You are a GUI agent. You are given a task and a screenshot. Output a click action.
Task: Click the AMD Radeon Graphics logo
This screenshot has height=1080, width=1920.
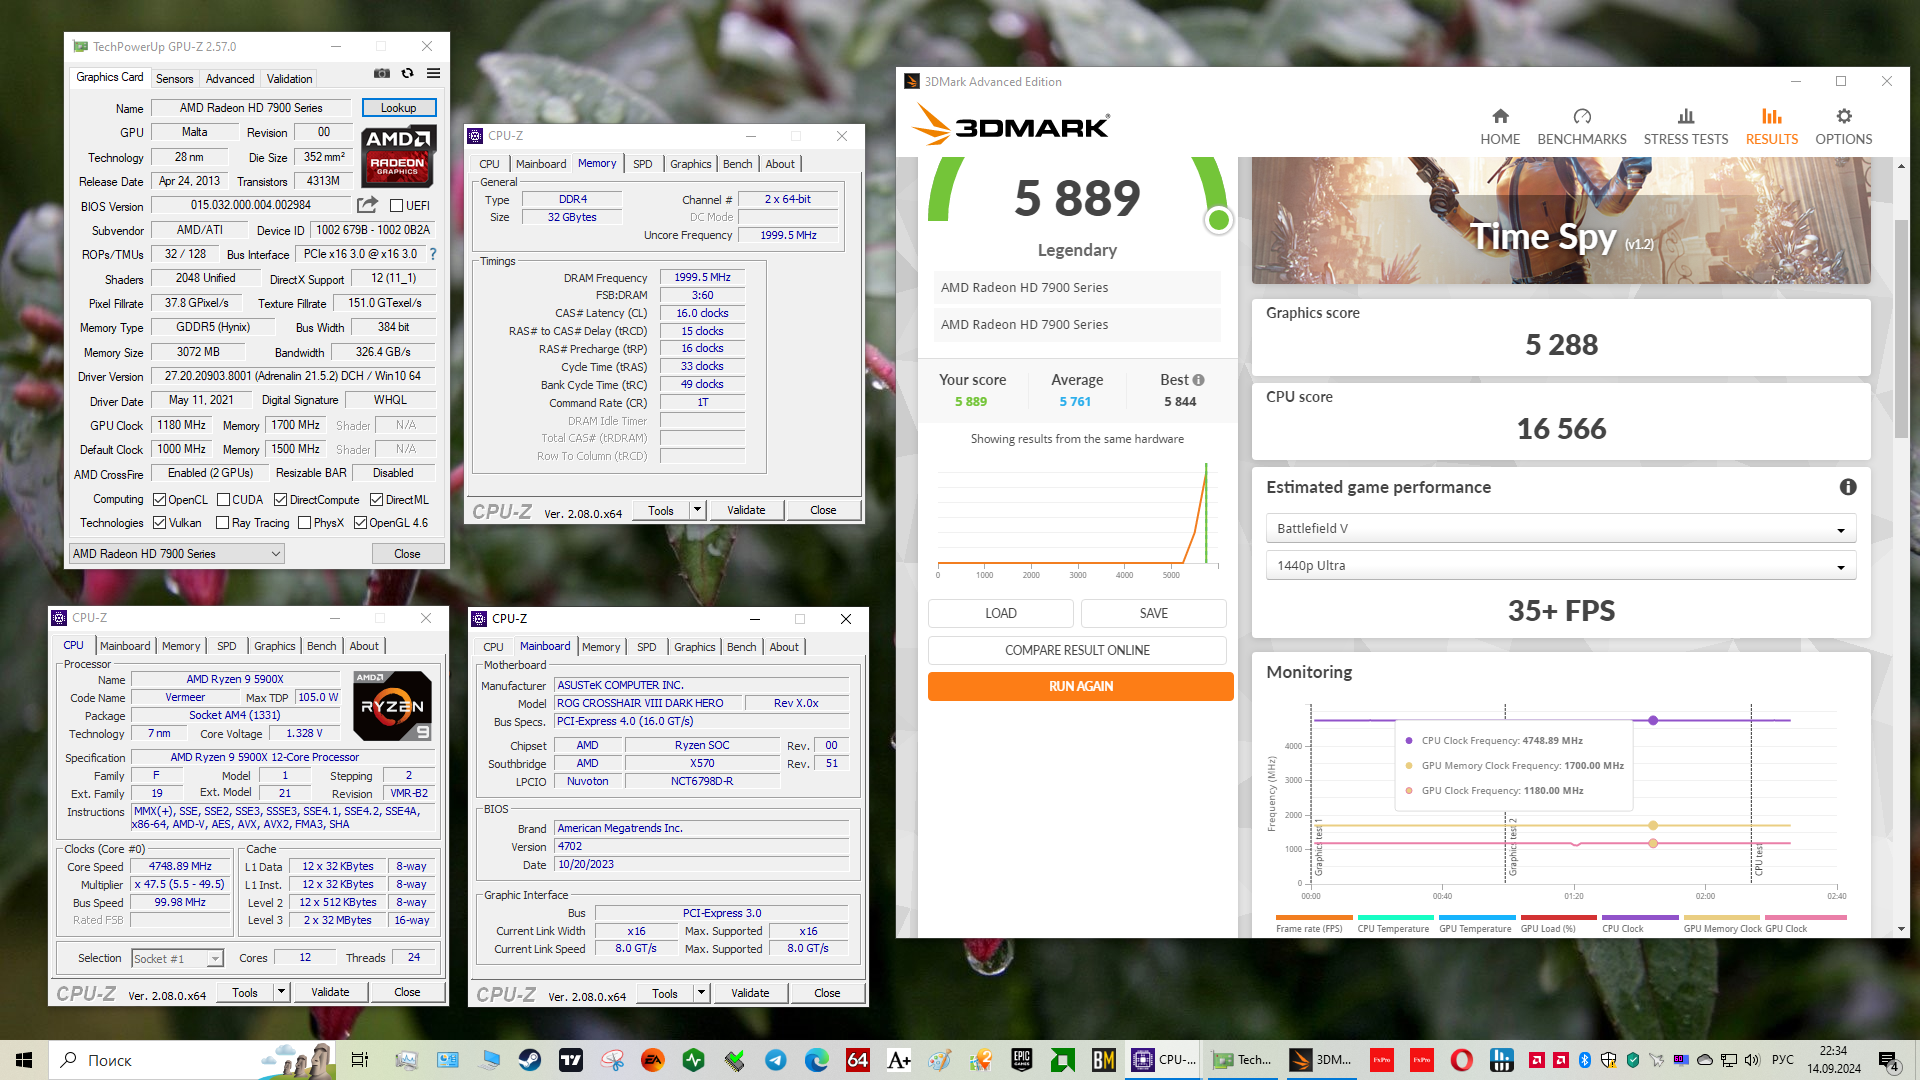pyautogui.click(x=397, y=156)
